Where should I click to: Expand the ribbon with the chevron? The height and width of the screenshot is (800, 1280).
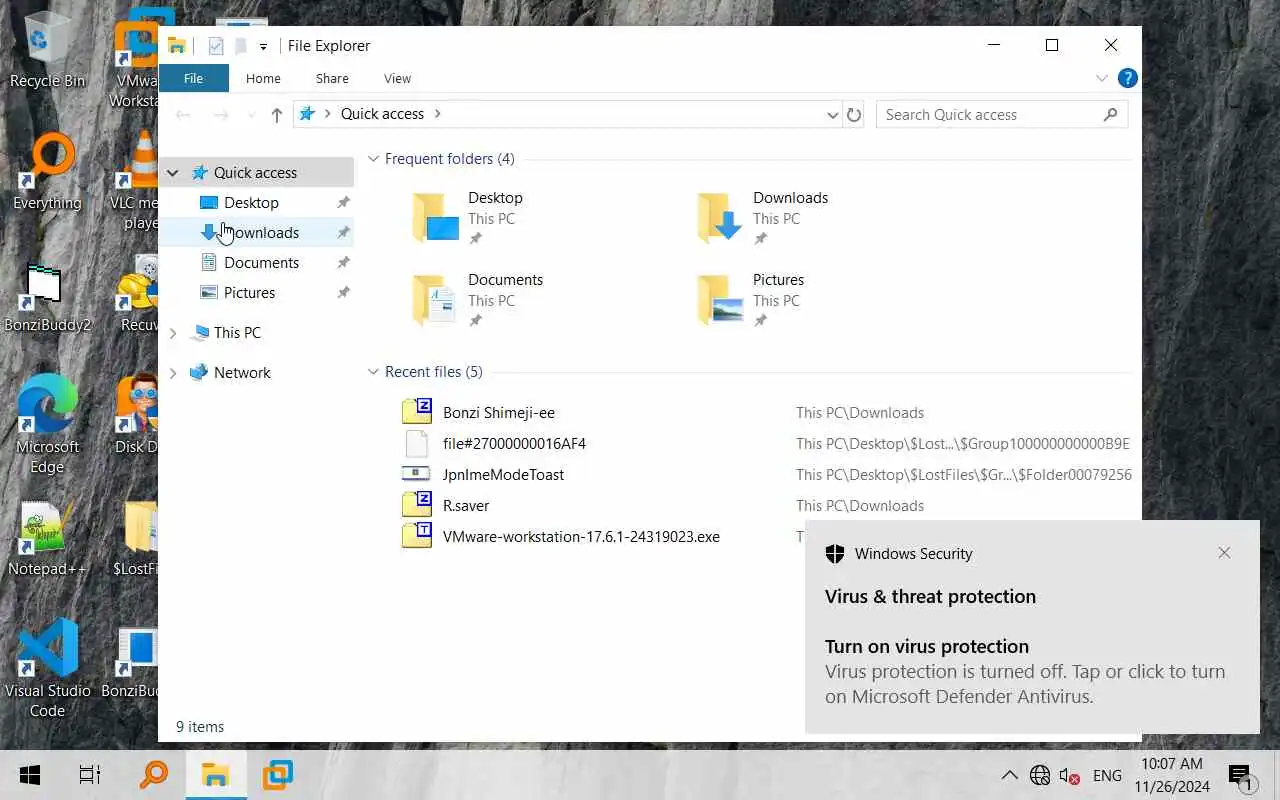click(x=1101, y=78)
